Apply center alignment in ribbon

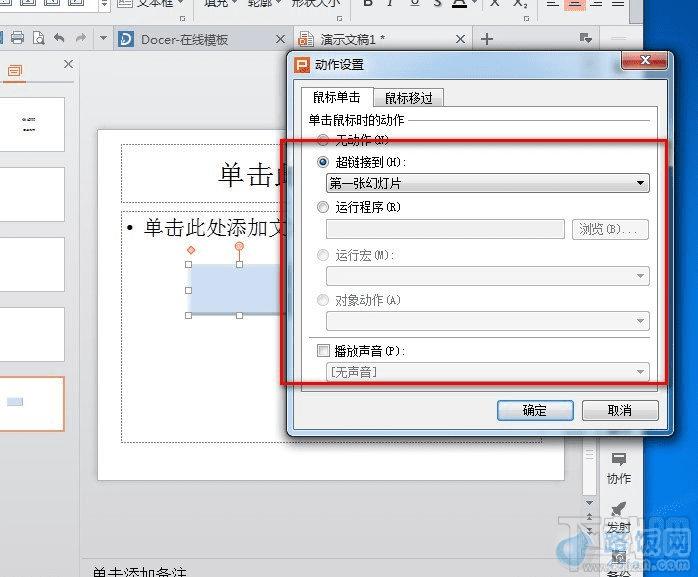(575, 4)
